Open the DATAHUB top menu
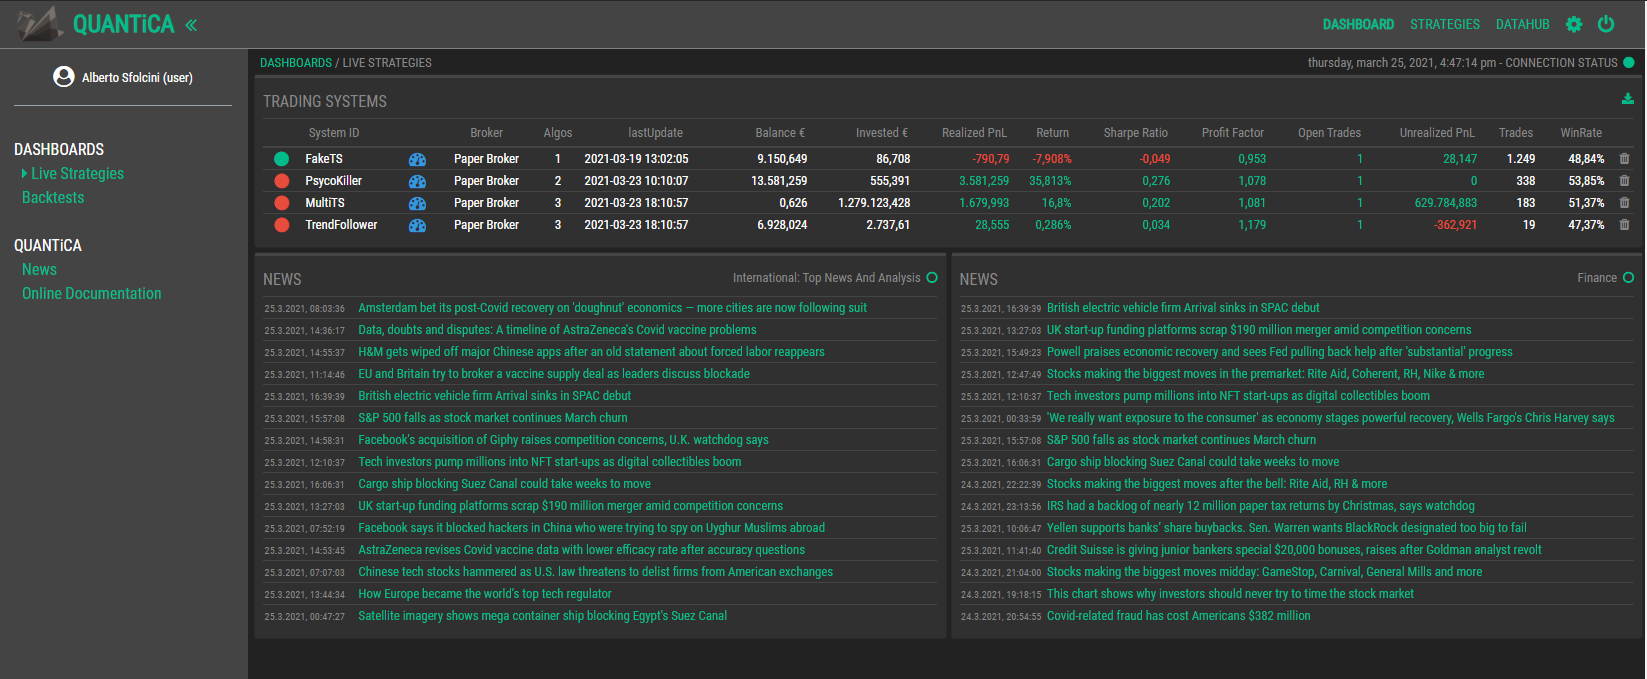The height and width of the screenshot is (679, 1647). click(x=1523, y=24)
